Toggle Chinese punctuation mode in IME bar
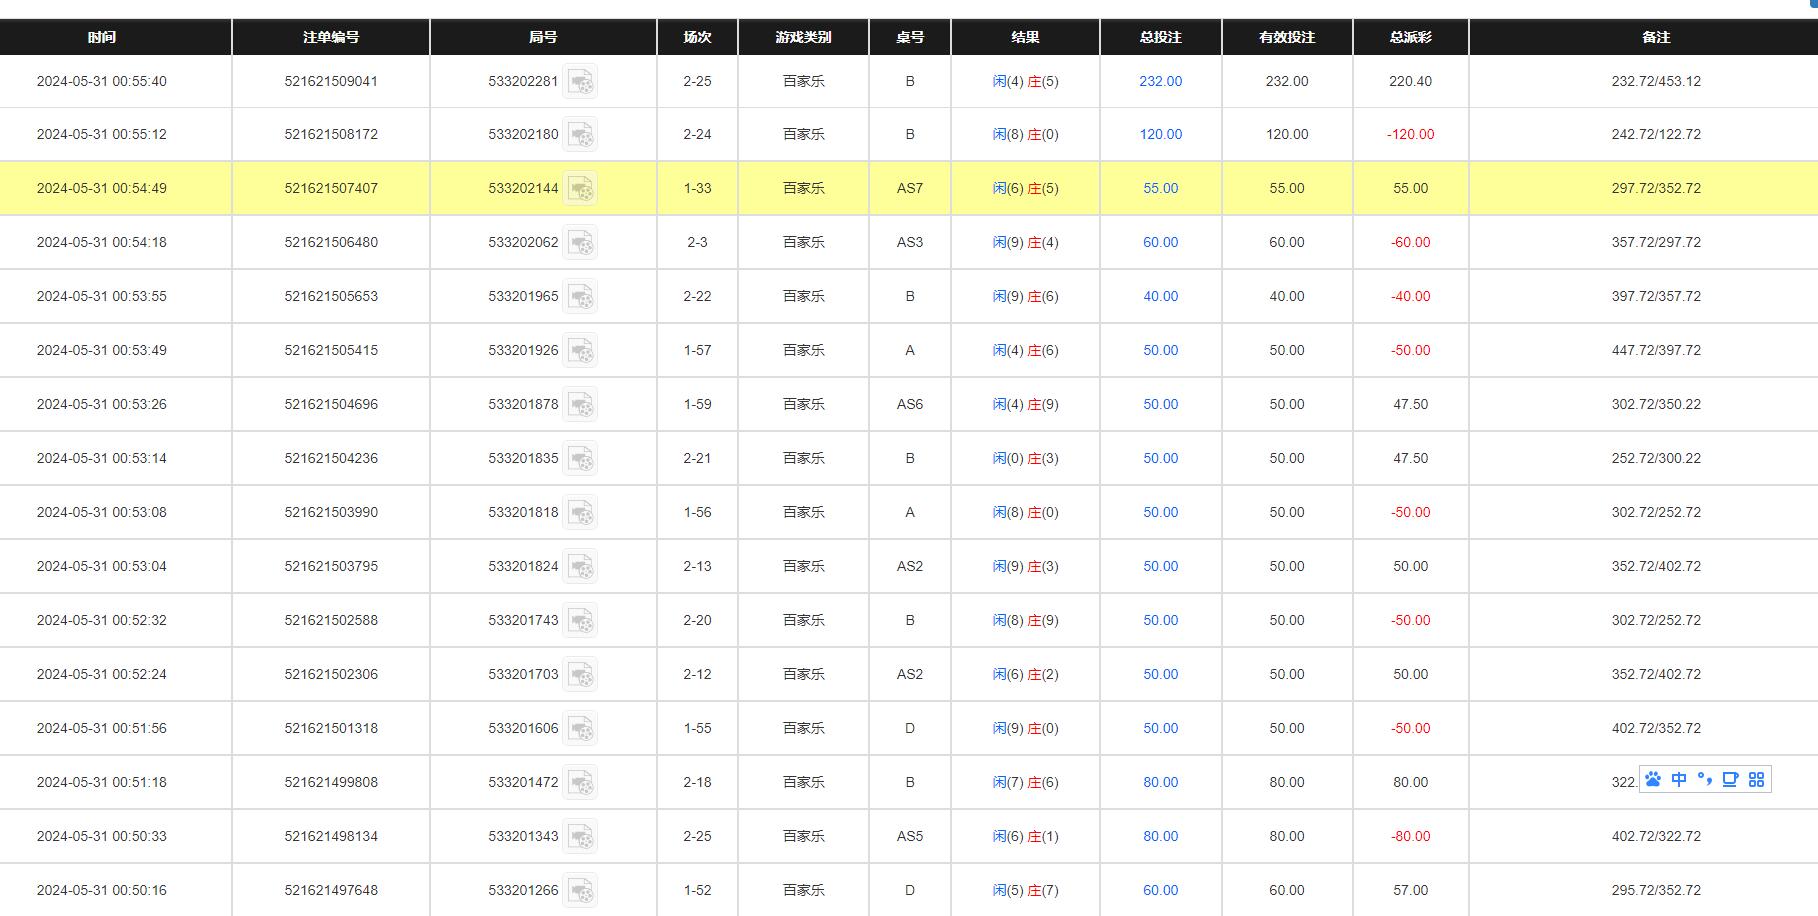 pyautogui.click(x=1705, y=779)
